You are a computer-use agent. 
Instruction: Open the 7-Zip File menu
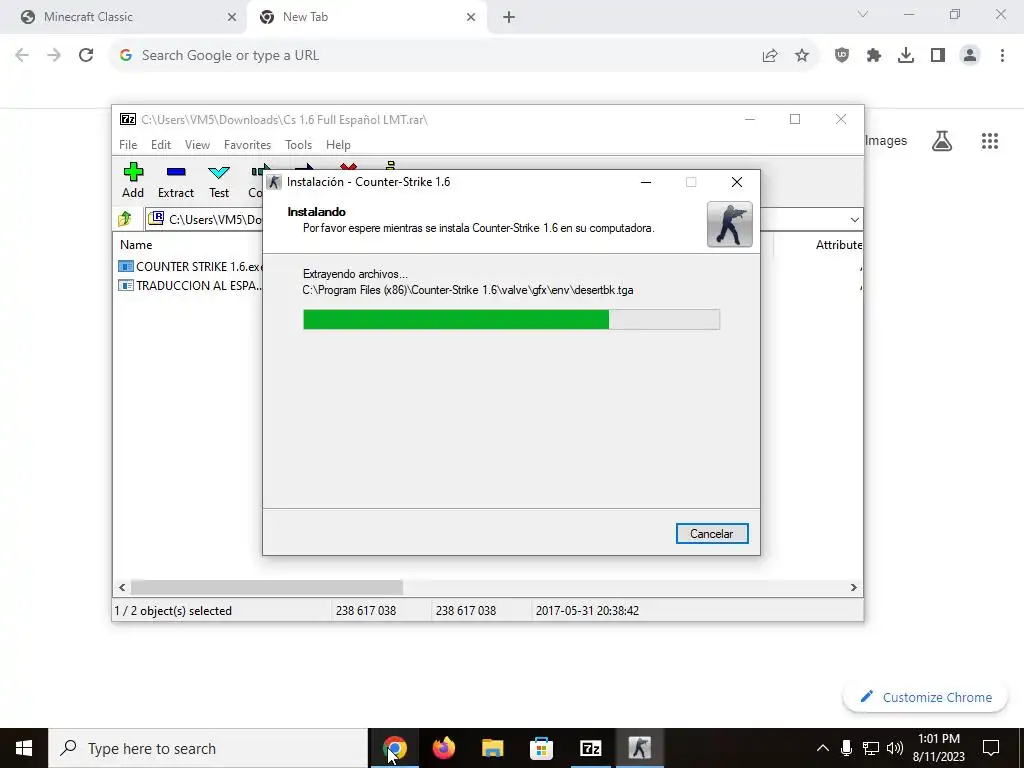click(128, 145)
